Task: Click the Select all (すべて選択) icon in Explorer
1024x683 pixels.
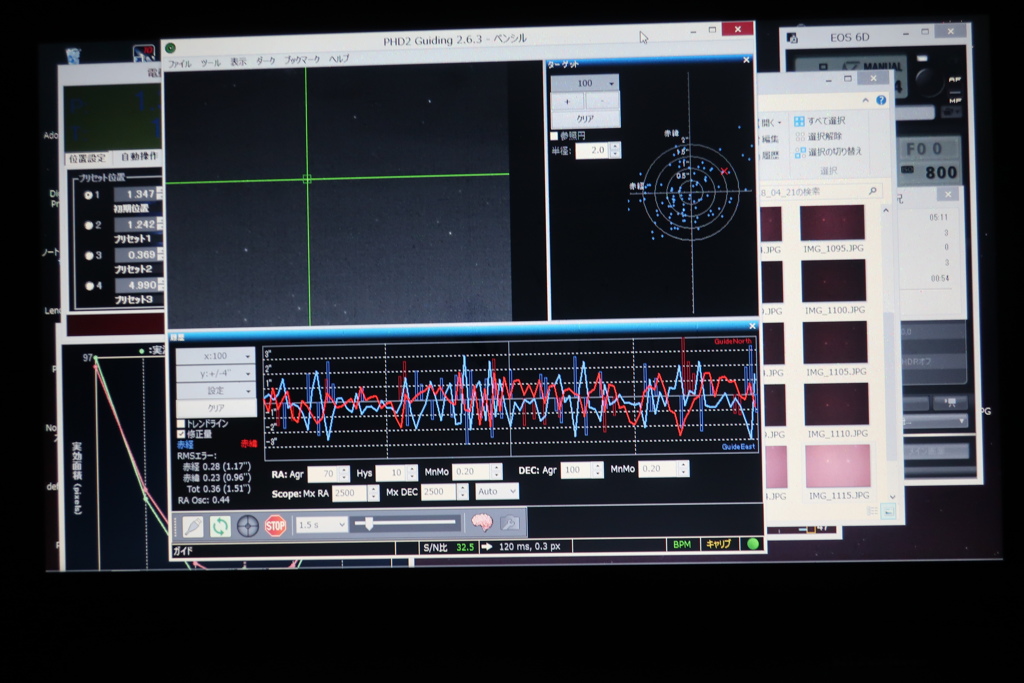Action: pos(799,121)
